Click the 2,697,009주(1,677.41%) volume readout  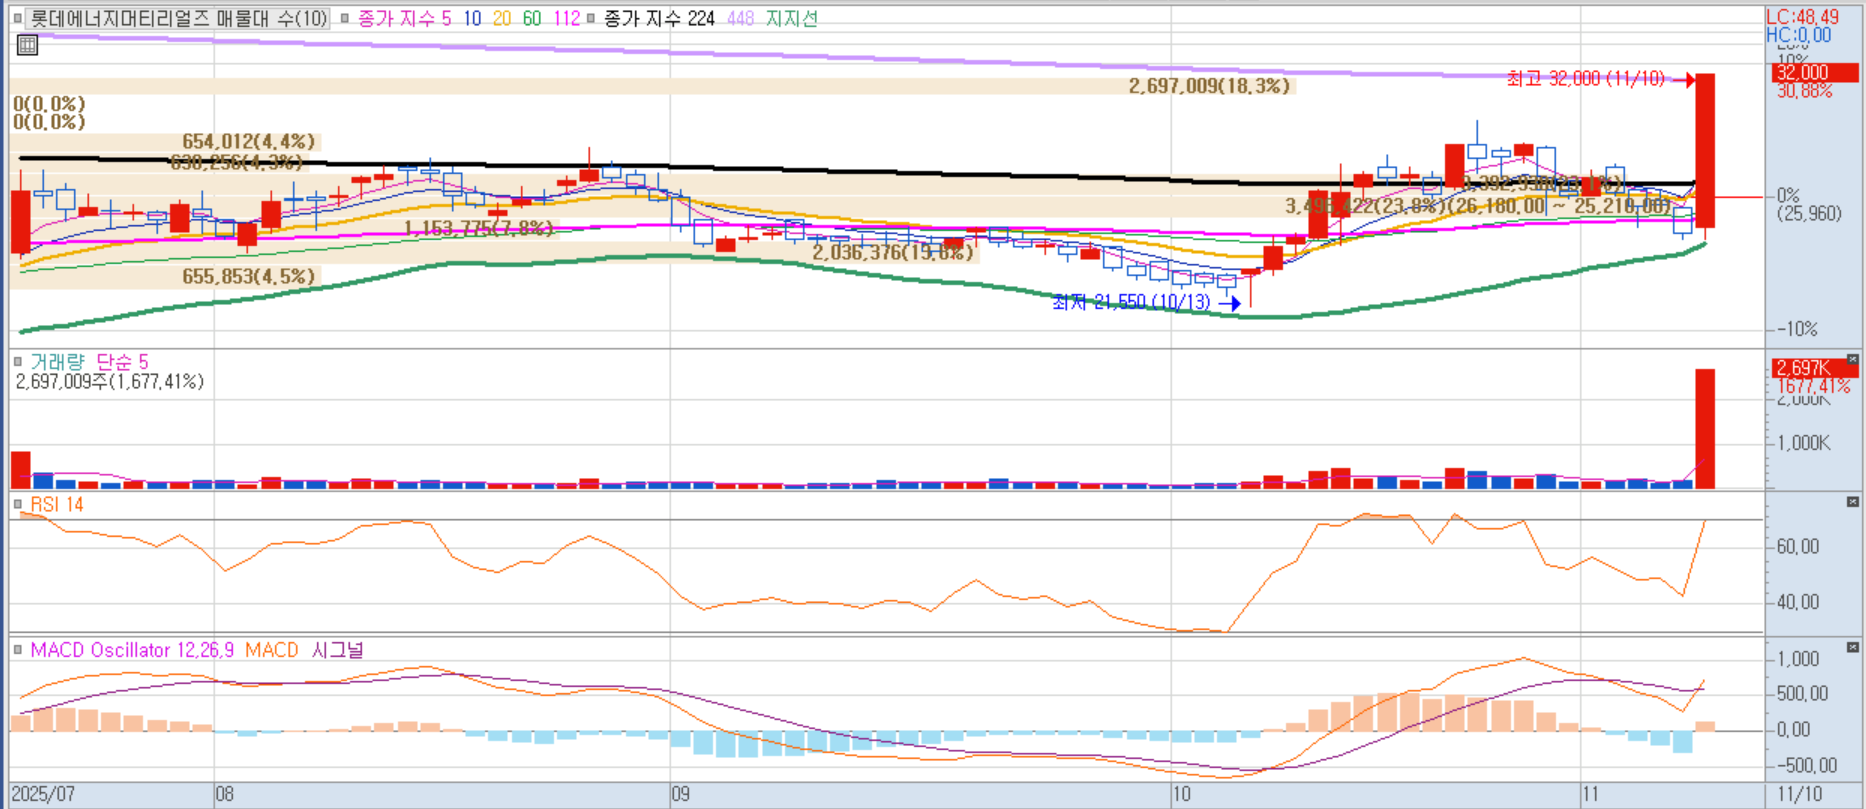tap(110, 381)
